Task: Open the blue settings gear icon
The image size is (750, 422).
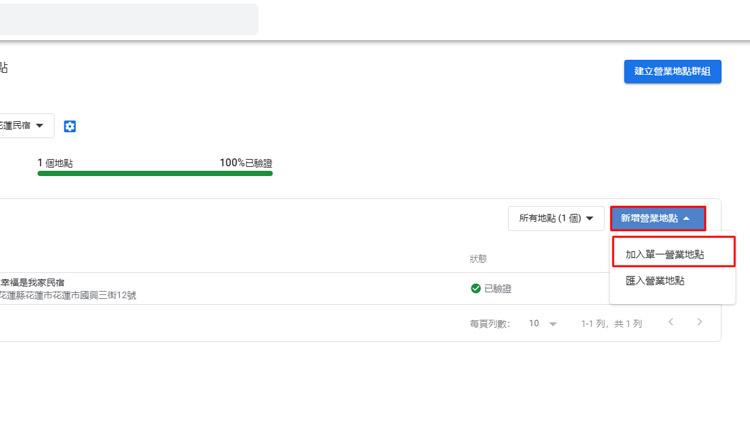Action: click(70, 126)
